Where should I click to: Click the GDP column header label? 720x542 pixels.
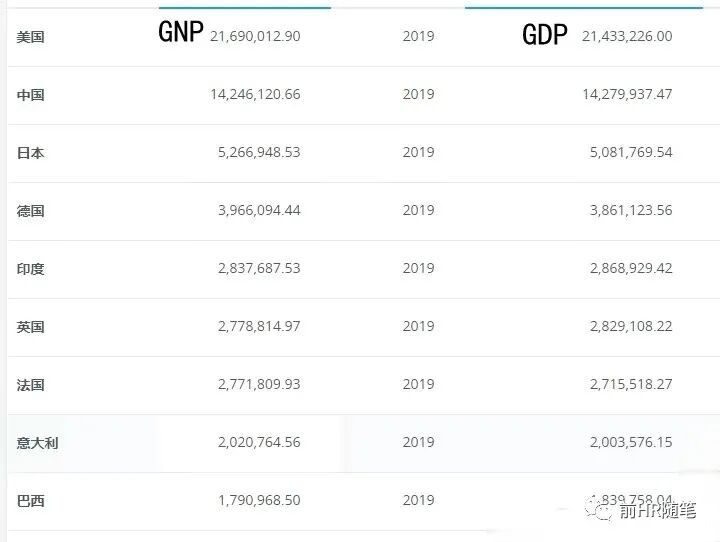click(545, 36)
